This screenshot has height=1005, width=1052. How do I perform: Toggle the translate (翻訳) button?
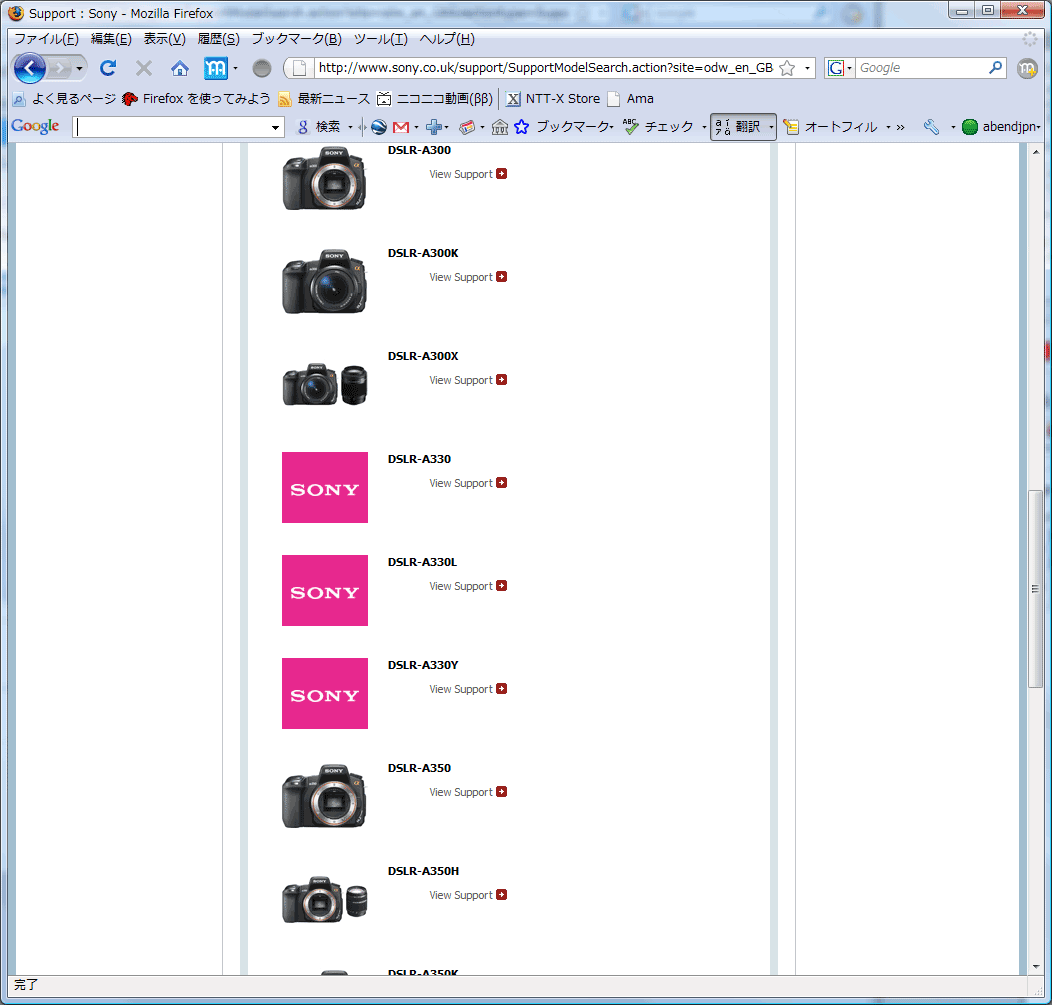(738, 126)
